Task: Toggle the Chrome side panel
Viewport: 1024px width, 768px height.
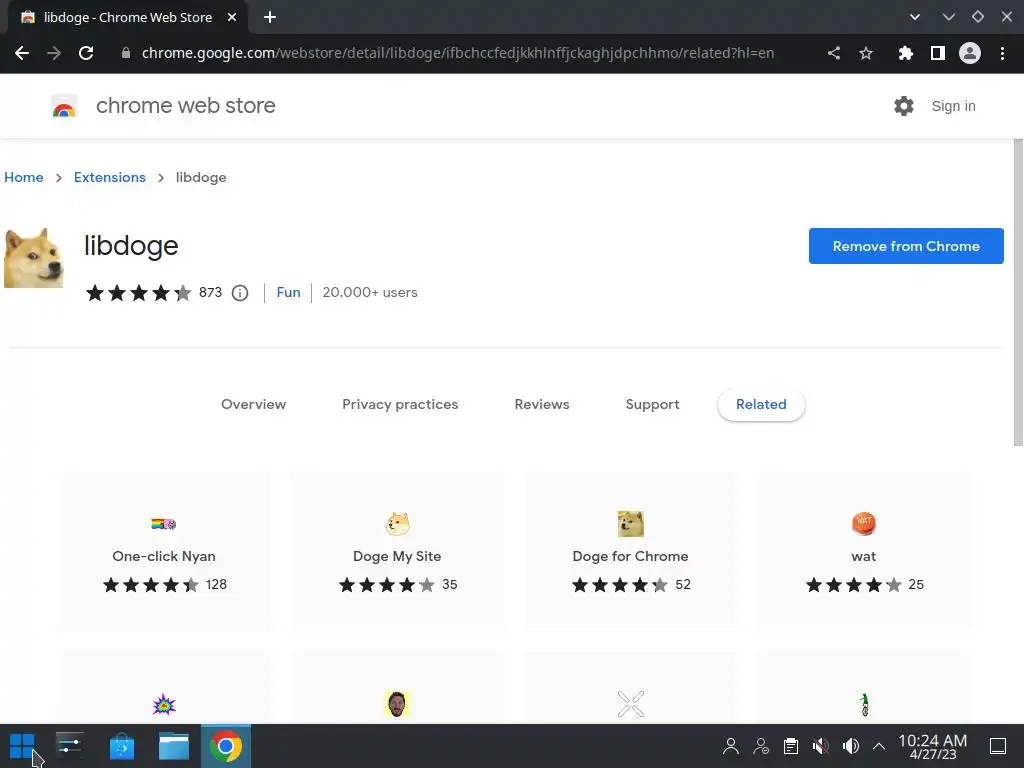Action: pos(938,53)
